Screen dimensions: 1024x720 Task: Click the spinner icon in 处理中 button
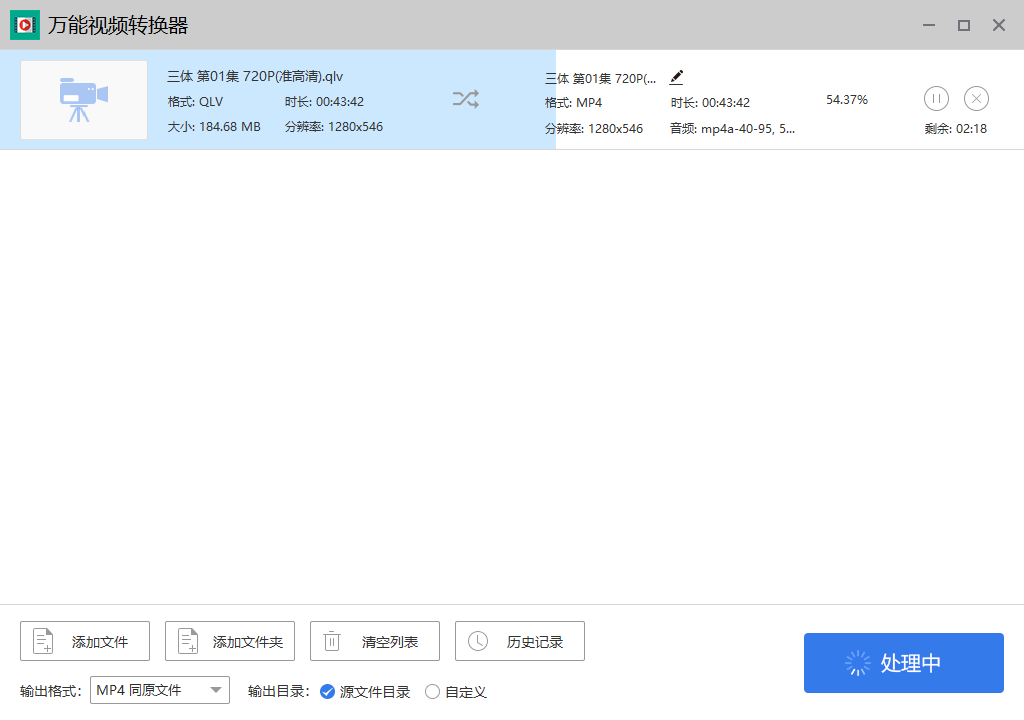pos(858,663)
